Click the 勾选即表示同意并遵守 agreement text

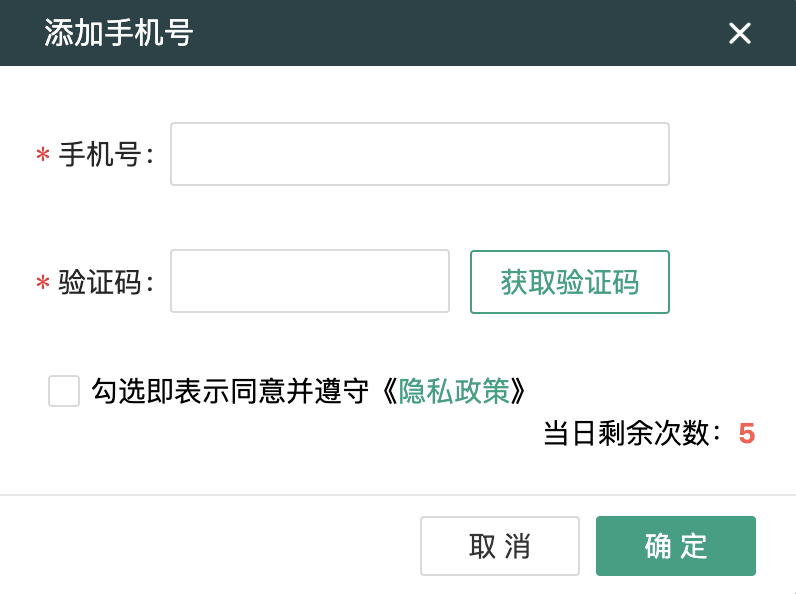click(235, 391)
